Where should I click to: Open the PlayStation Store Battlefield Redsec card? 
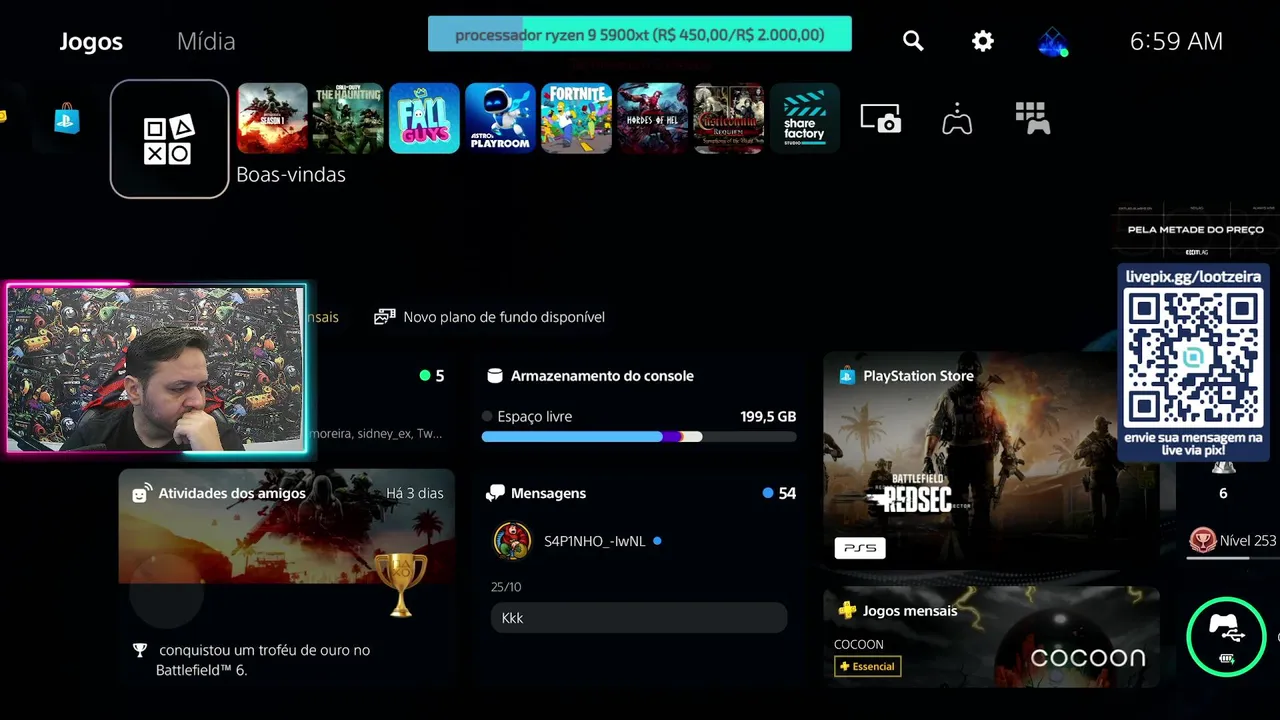tap(991, 460)
